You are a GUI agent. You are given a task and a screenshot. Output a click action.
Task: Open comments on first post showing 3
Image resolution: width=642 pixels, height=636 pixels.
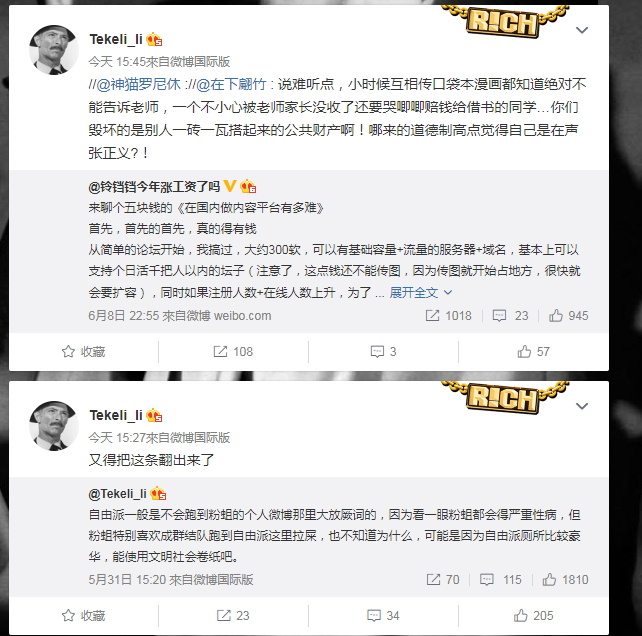(x=383, y=351)
